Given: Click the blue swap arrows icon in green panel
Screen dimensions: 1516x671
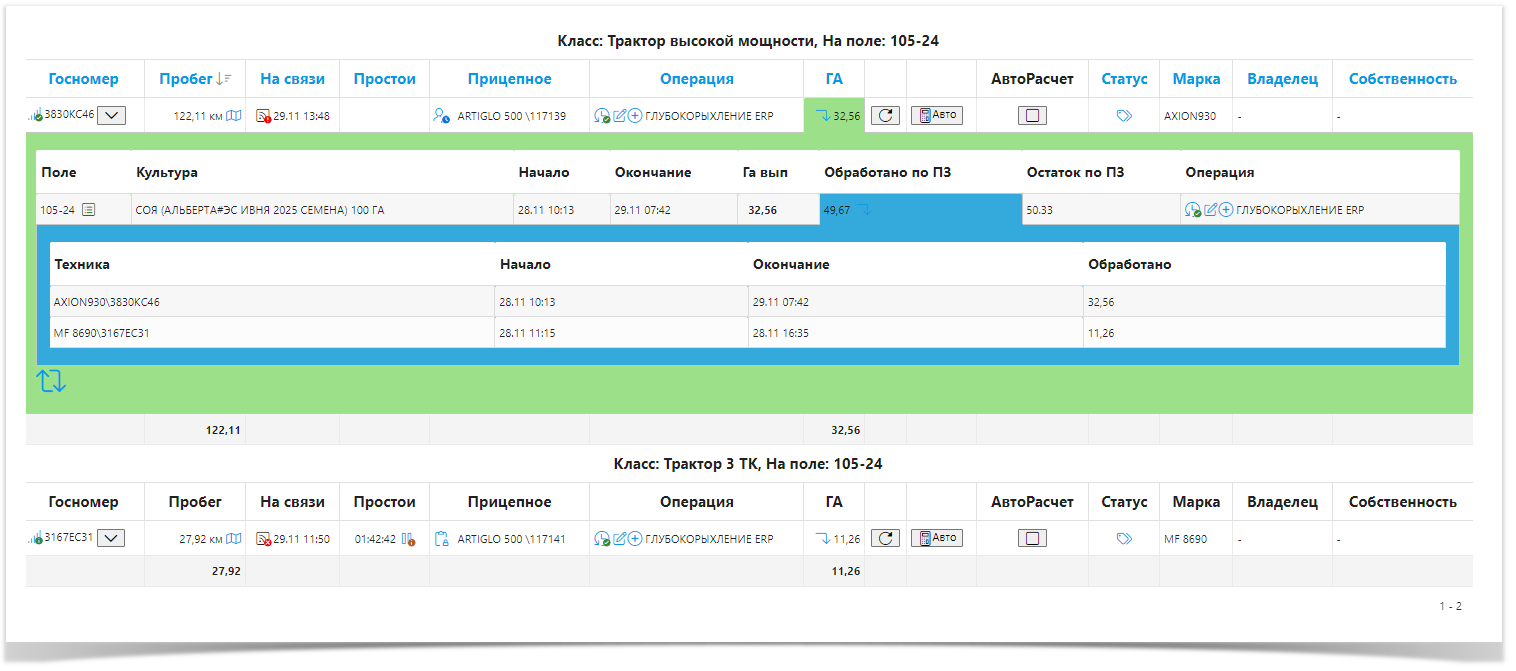Looking at the screenshot, I should pyautogui.click(x=52, y=381).
